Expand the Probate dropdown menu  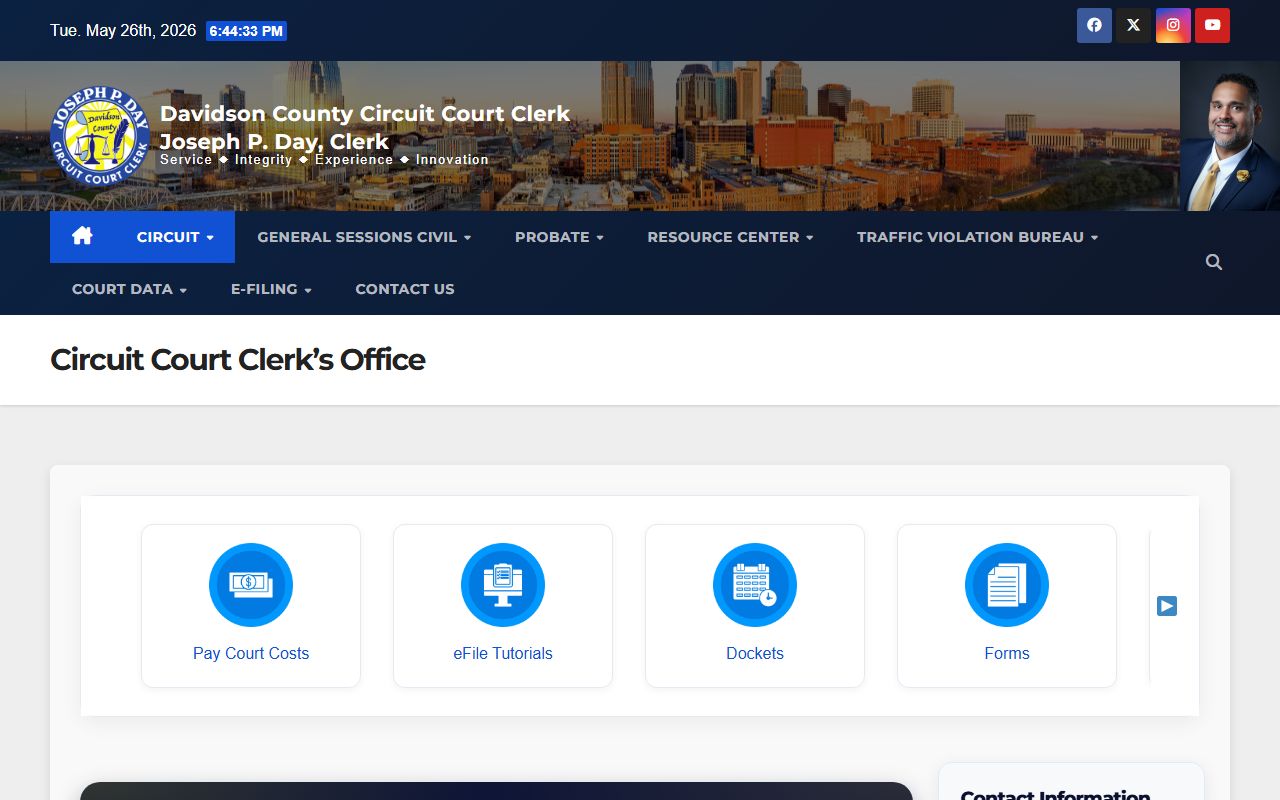tap(559, 237)
